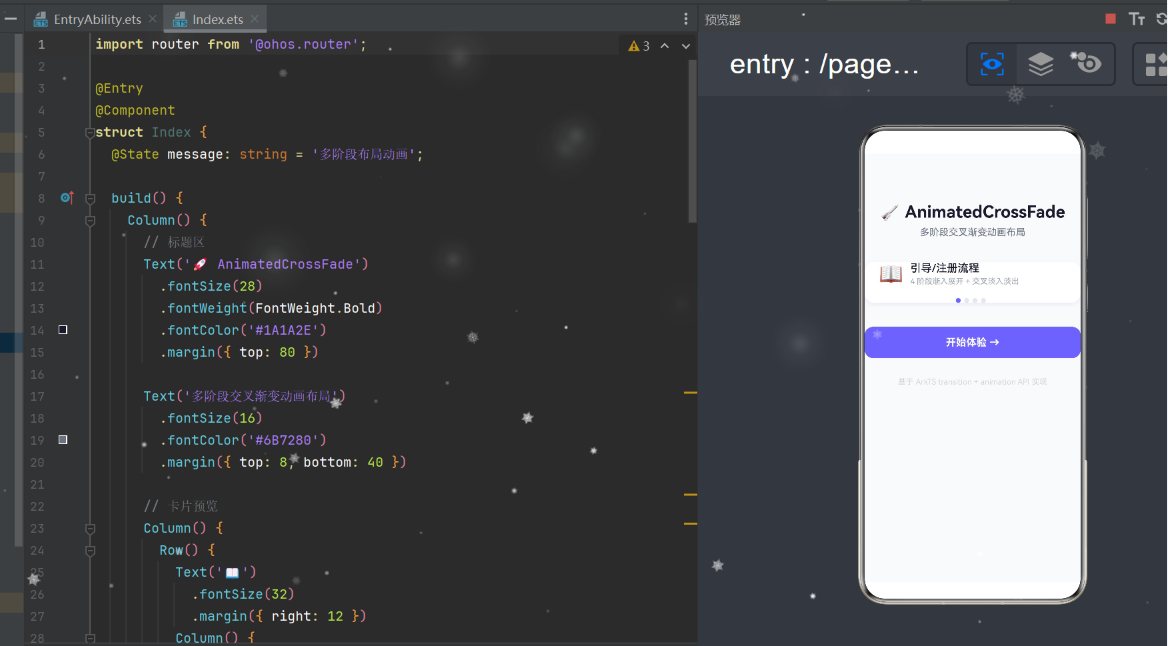The height and width of the screenshot is (646, 1168).
Task: Open color picker for #6B7280 swatch
Action: [x=63, y=440]
